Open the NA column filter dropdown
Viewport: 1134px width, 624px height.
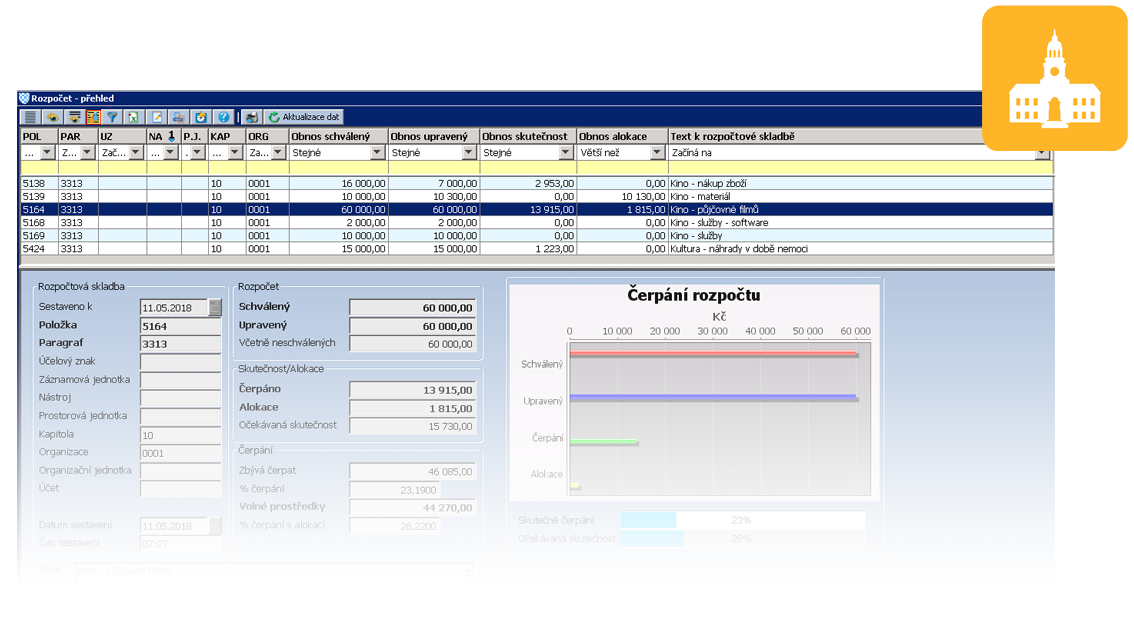click(171, 153)
